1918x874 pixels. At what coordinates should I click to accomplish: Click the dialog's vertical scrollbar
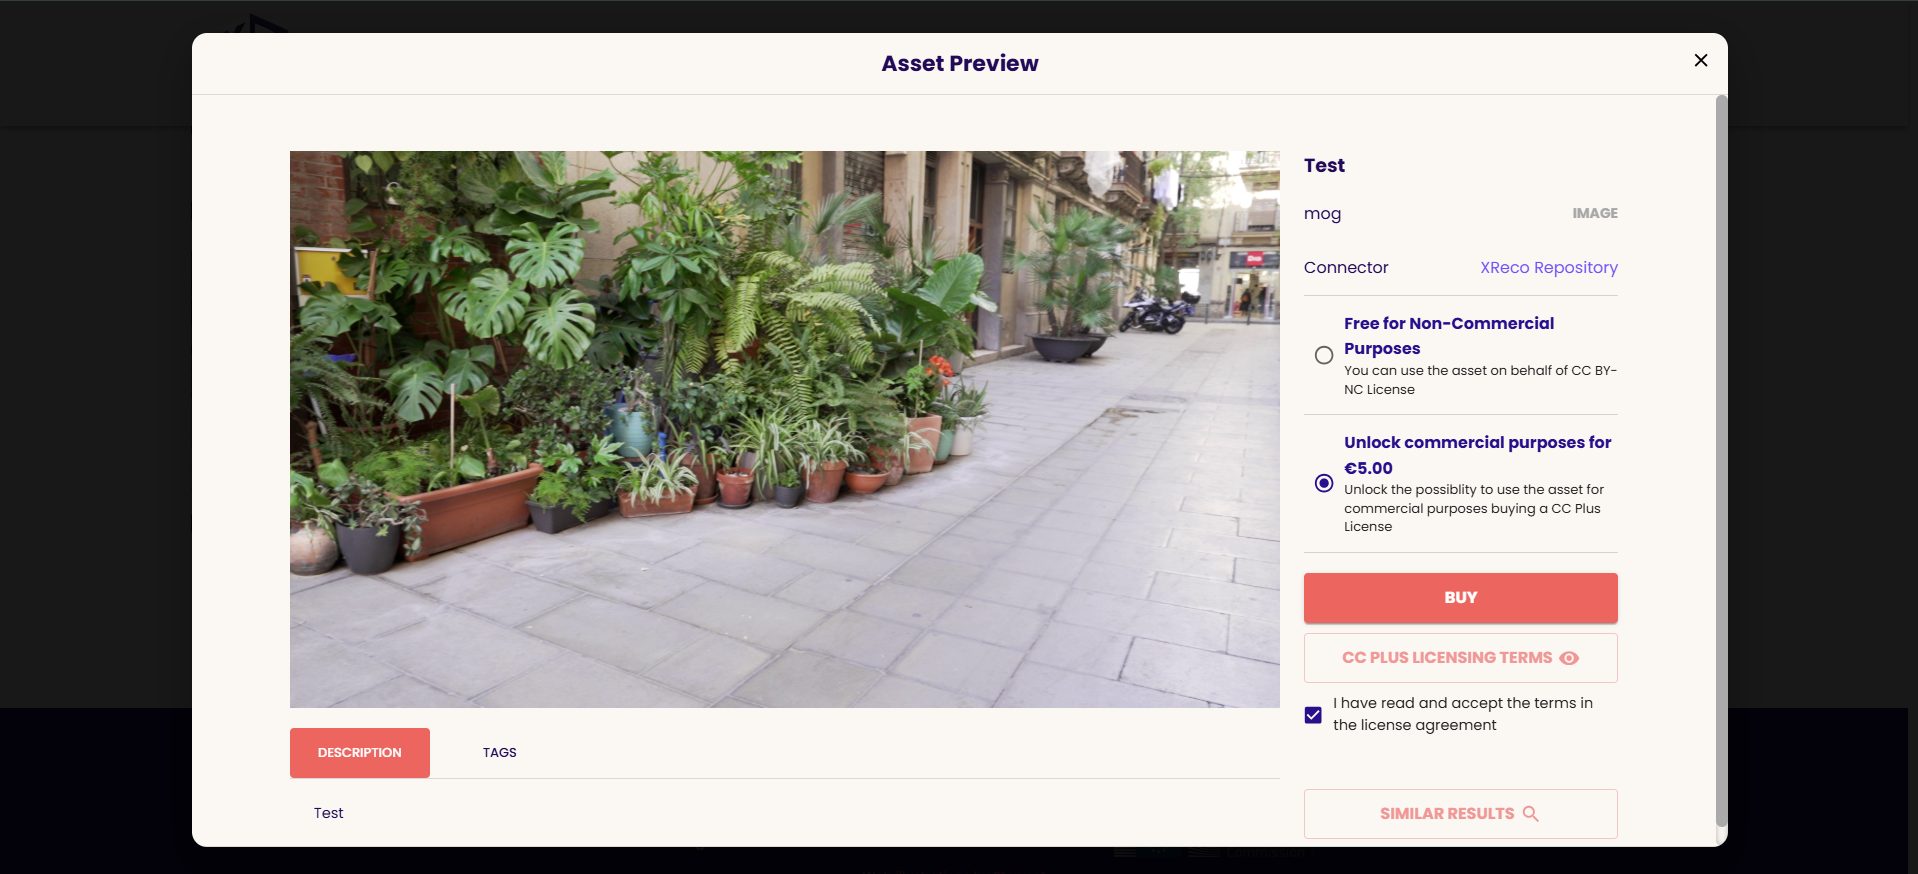point(1721,460)
